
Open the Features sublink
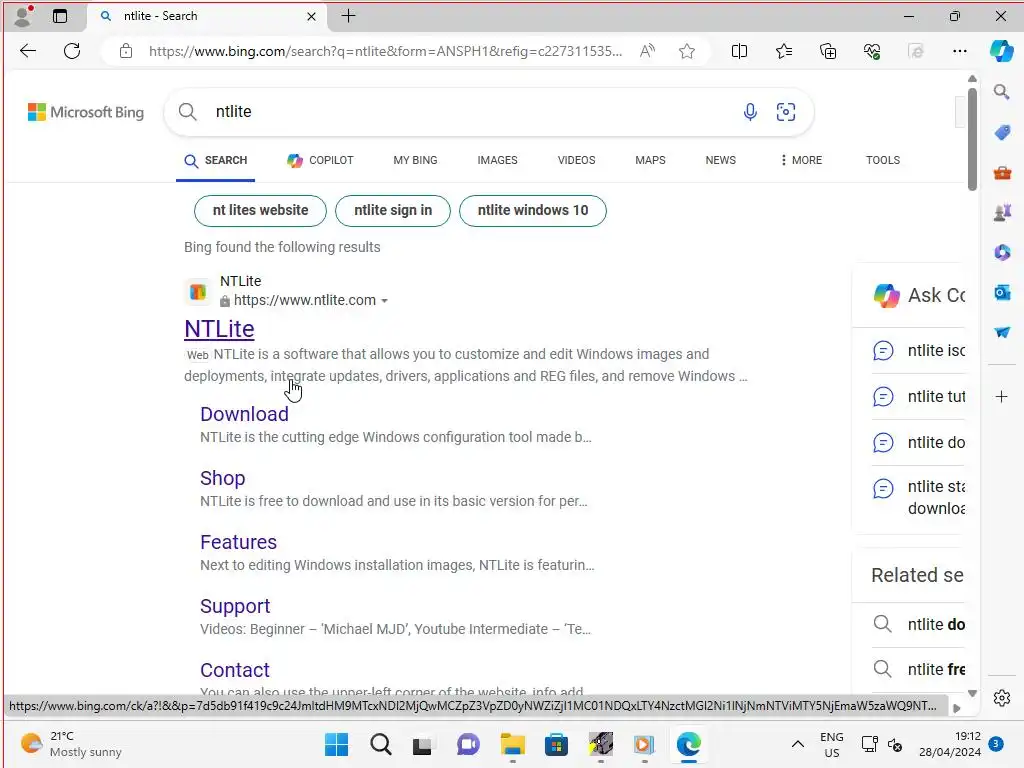(238, 542)
